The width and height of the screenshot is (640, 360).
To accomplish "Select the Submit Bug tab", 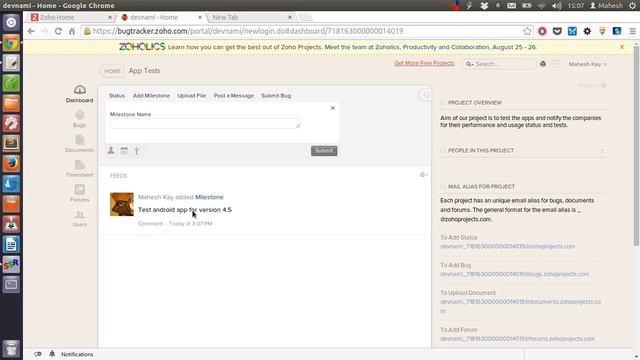I will point(276,96).
